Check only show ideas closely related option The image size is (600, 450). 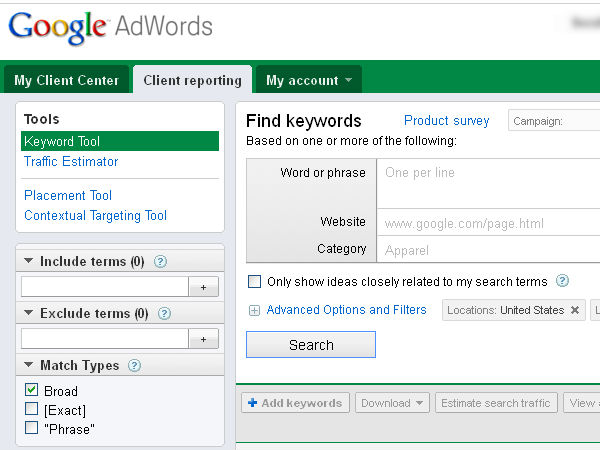pos(254,282)
